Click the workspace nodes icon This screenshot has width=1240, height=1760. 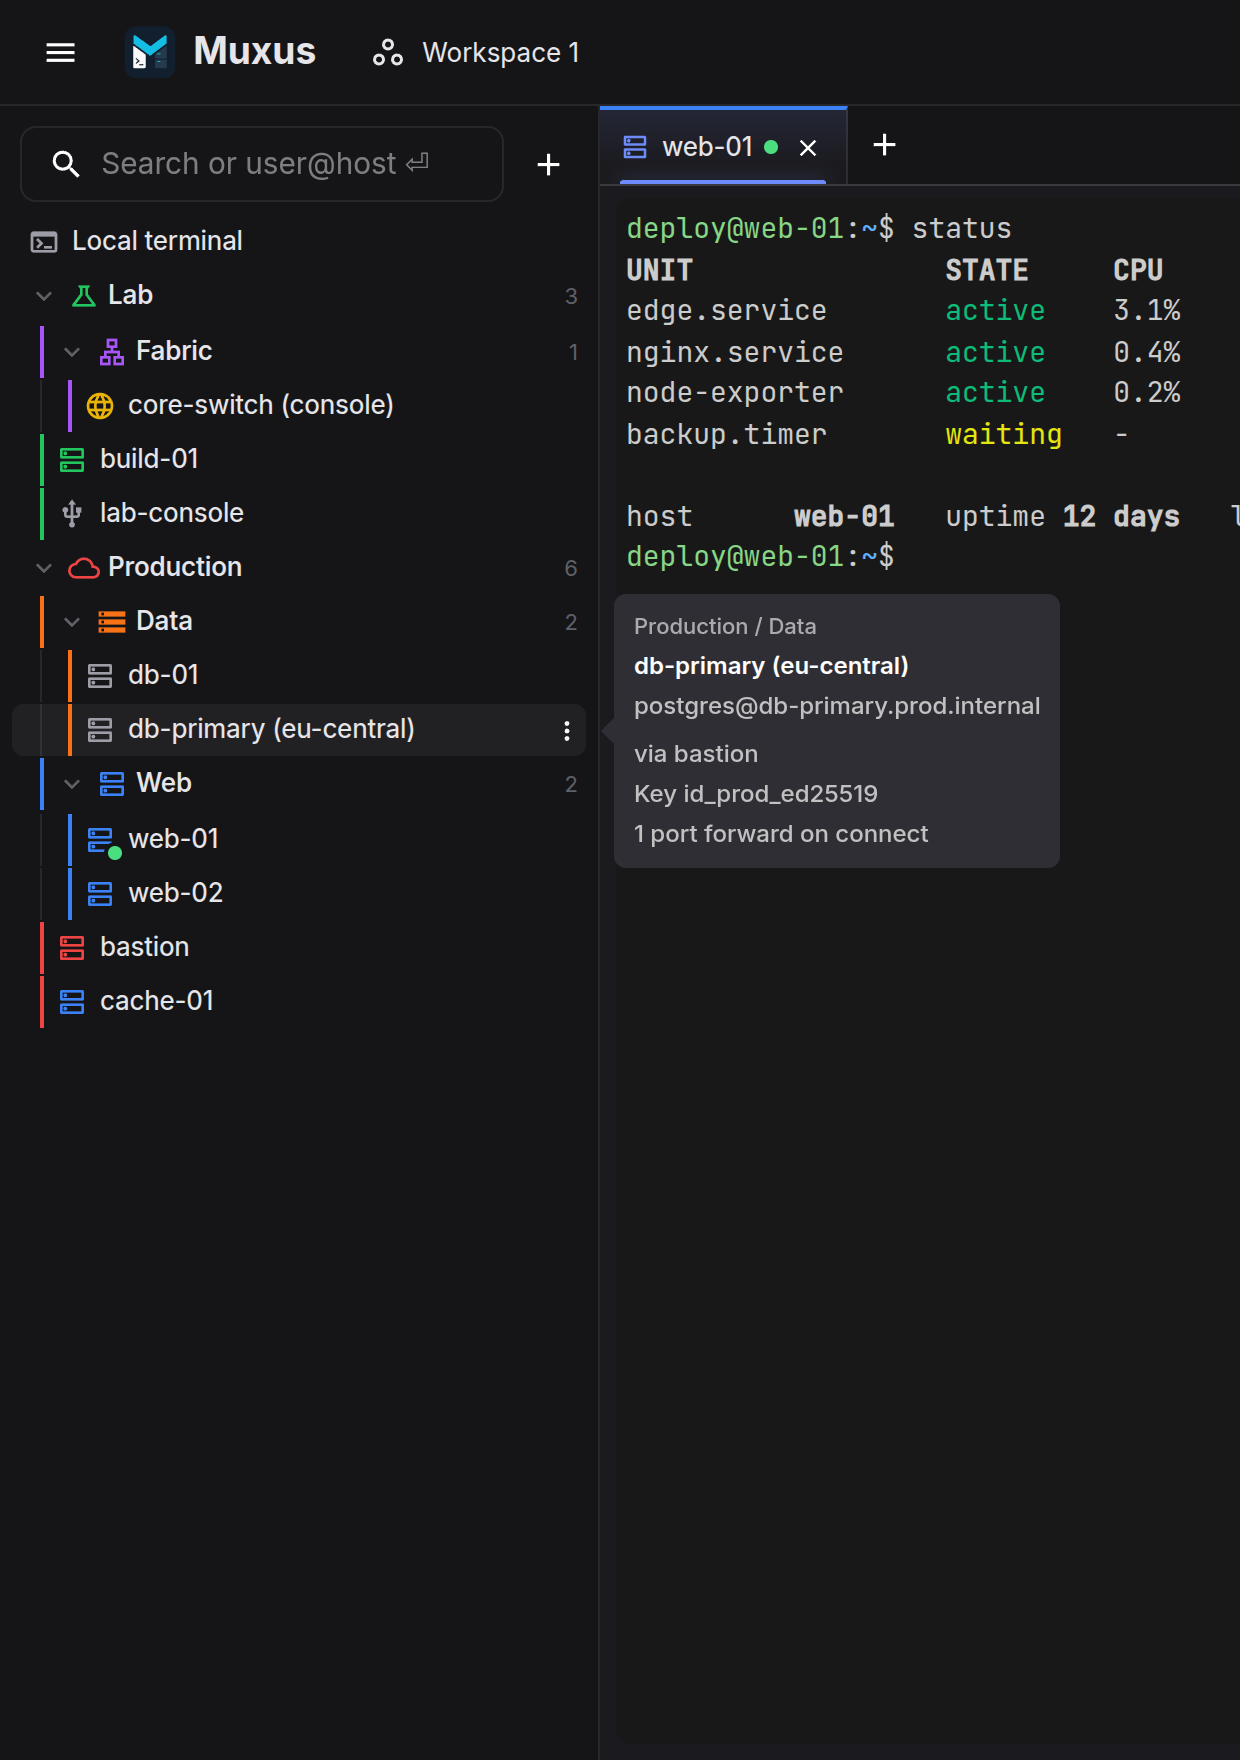click(x=387, y=52)
